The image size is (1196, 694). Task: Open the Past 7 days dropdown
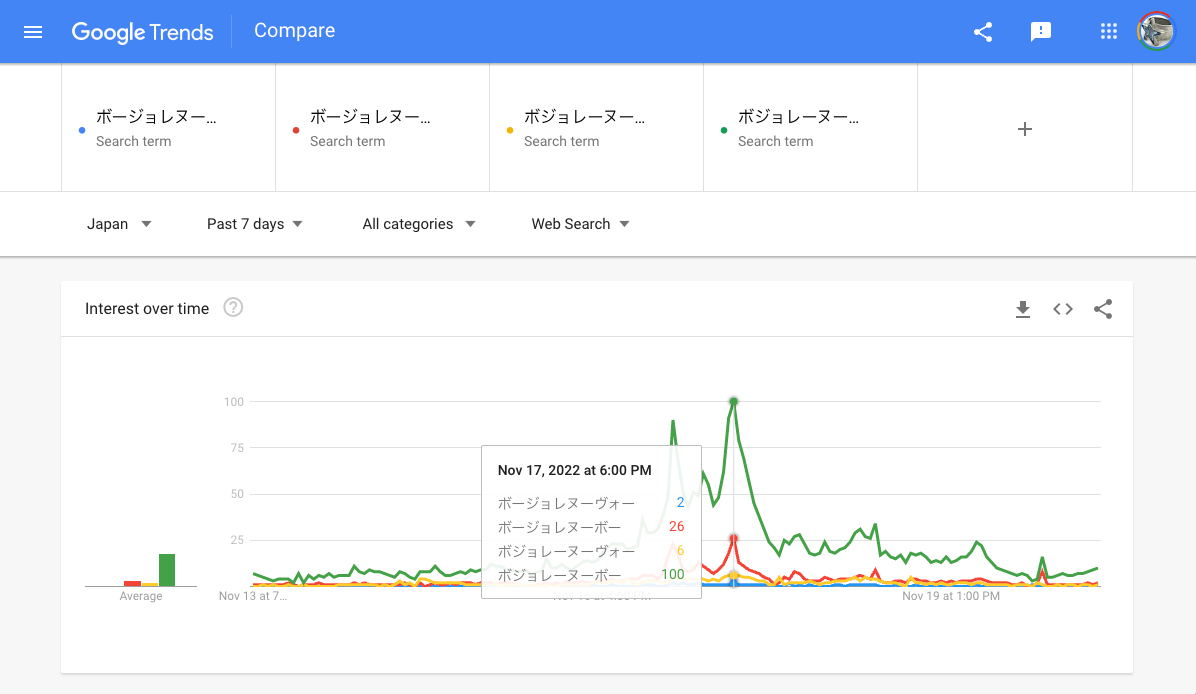(x=254, y=224)
